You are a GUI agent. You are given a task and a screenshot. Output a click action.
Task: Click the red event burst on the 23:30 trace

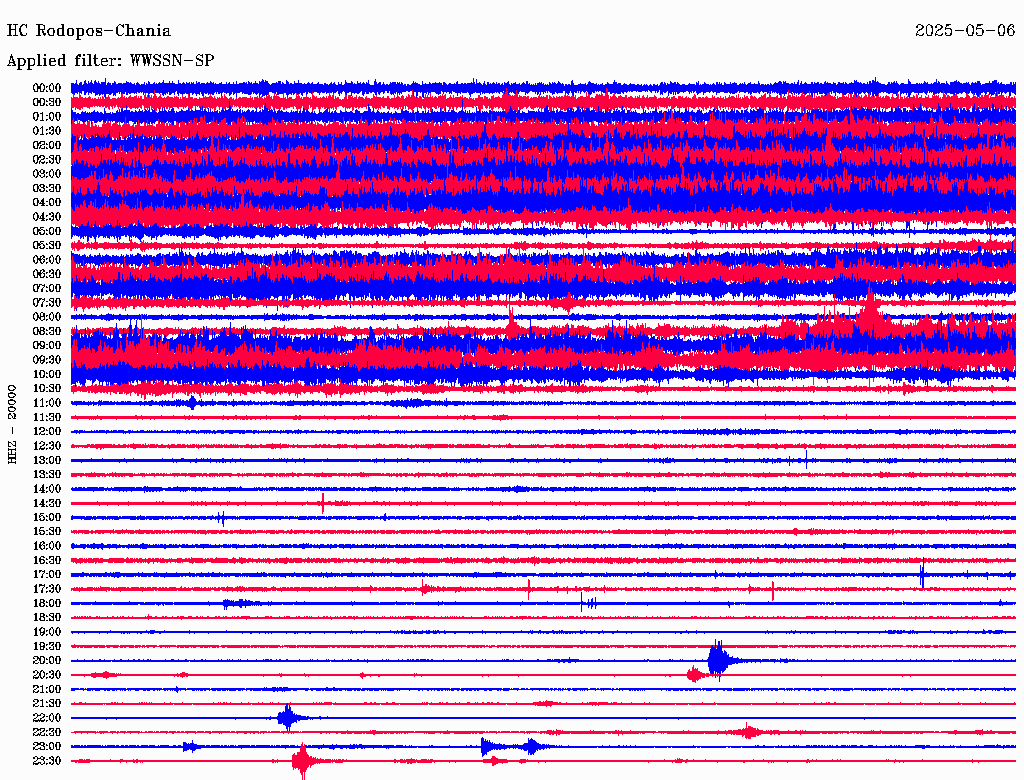(303, 761)
